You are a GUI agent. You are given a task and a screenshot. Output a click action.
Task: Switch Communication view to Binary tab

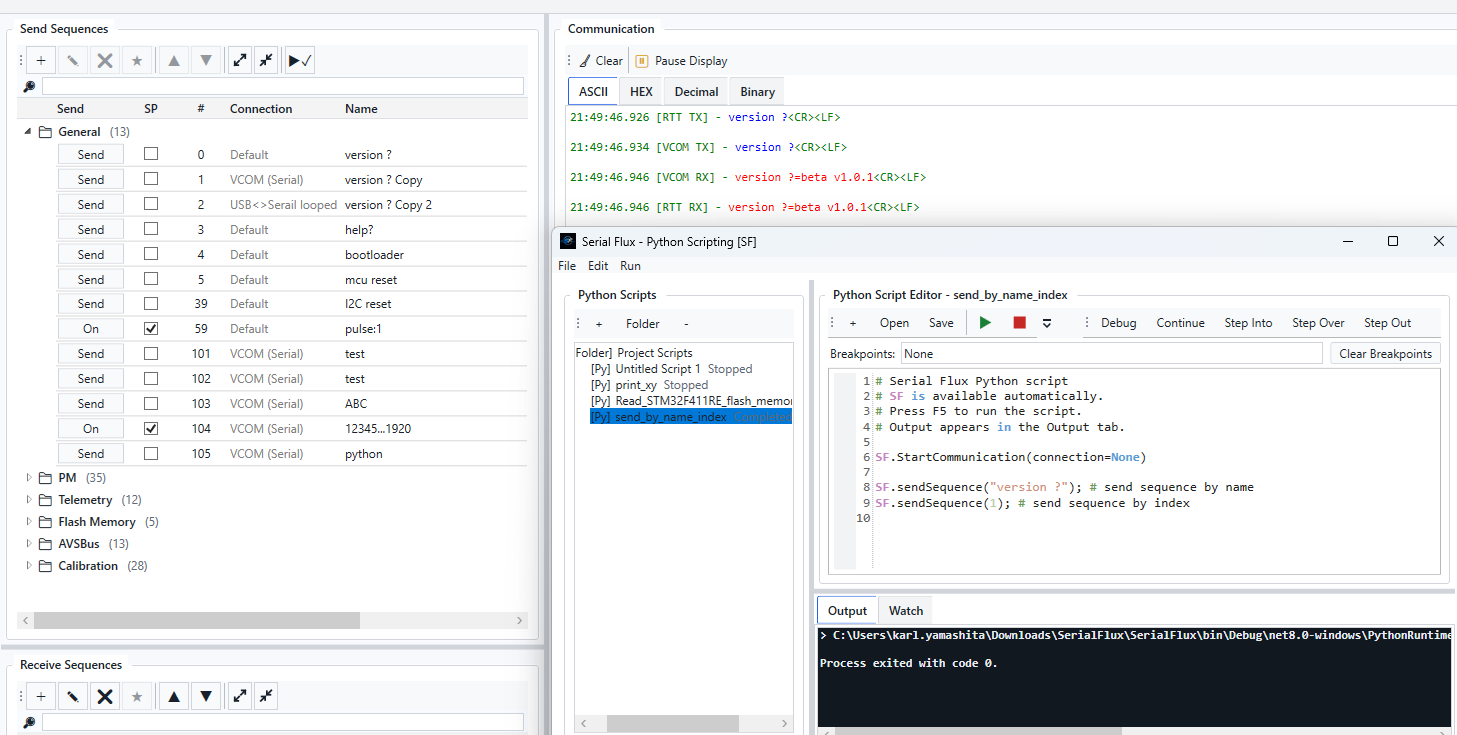(x=757, y=91)
